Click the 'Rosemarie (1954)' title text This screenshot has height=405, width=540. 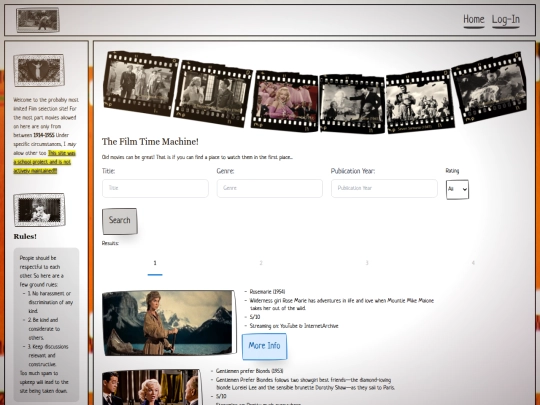pos(267,292)
